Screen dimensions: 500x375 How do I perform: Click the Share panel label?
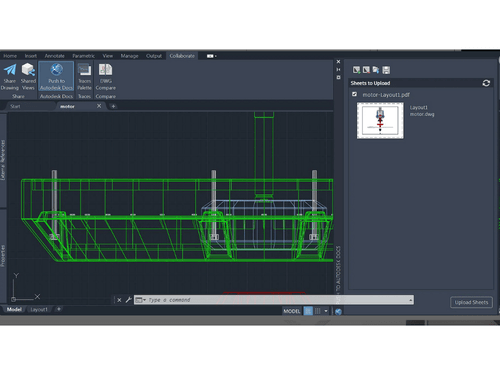[18, 96]
